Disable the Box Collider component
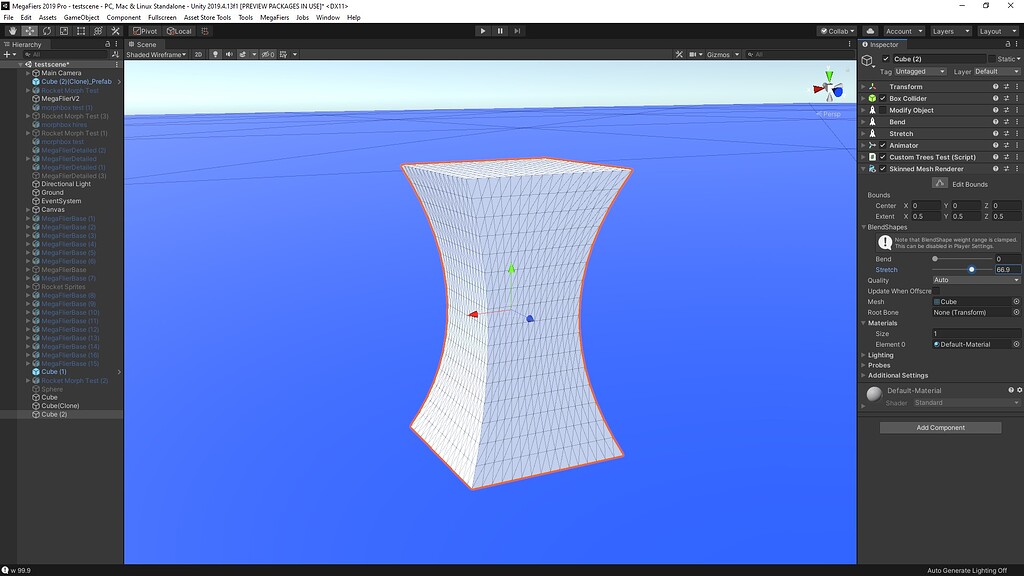The image size is (1024, 576). 883,98
